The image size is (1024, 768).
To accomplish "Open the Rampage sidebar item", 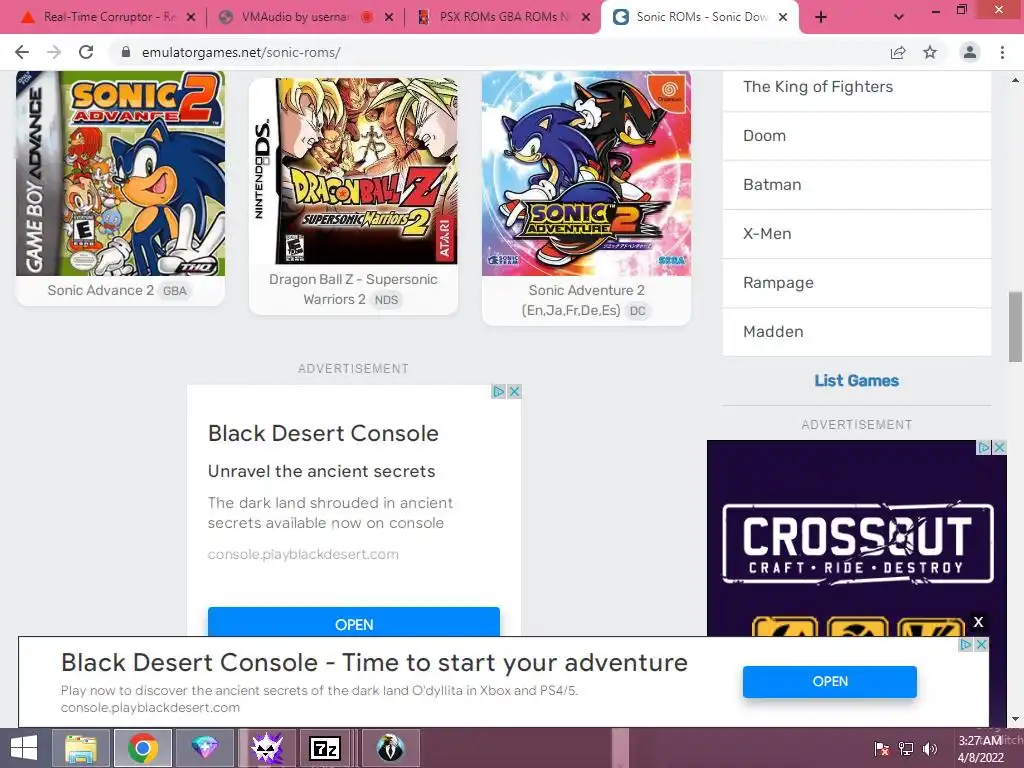I will (857, 283).
